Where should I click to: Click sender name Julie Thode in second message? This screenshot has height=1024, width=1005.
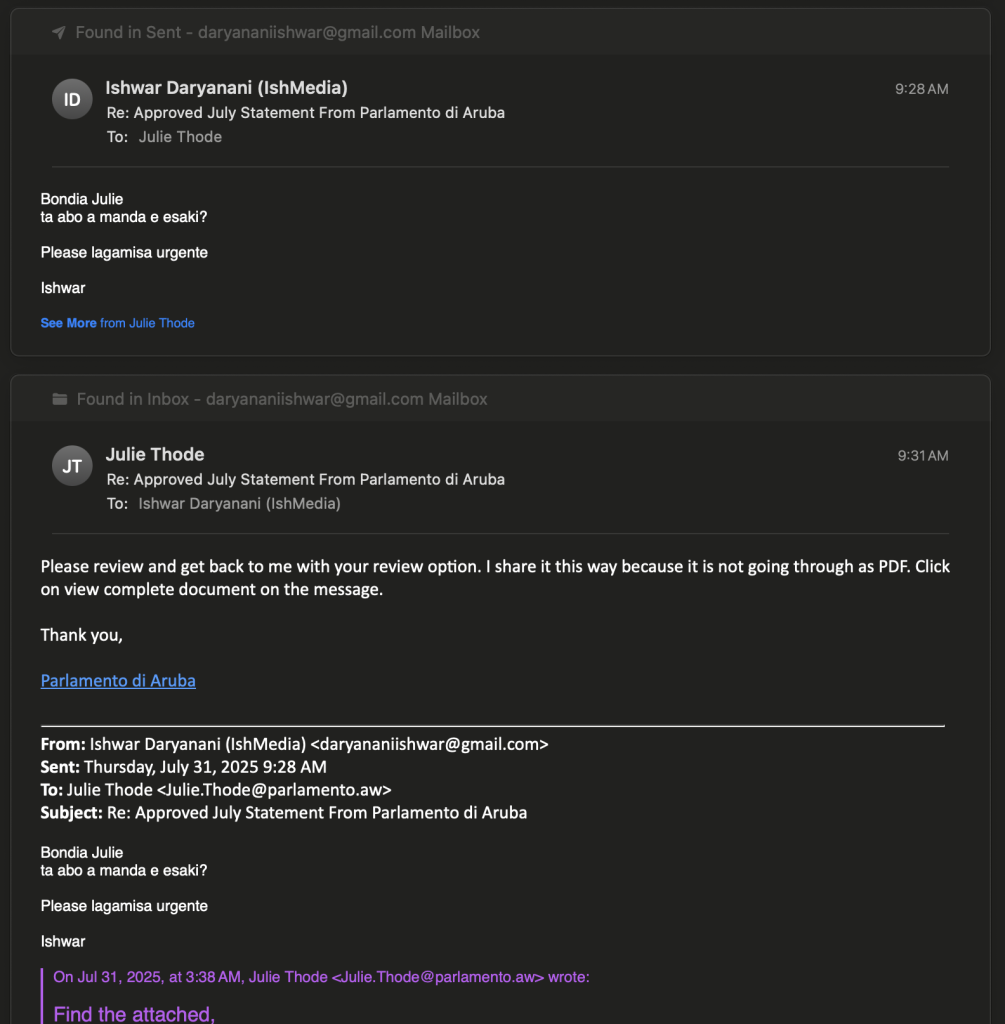click(x=155, y=455)
